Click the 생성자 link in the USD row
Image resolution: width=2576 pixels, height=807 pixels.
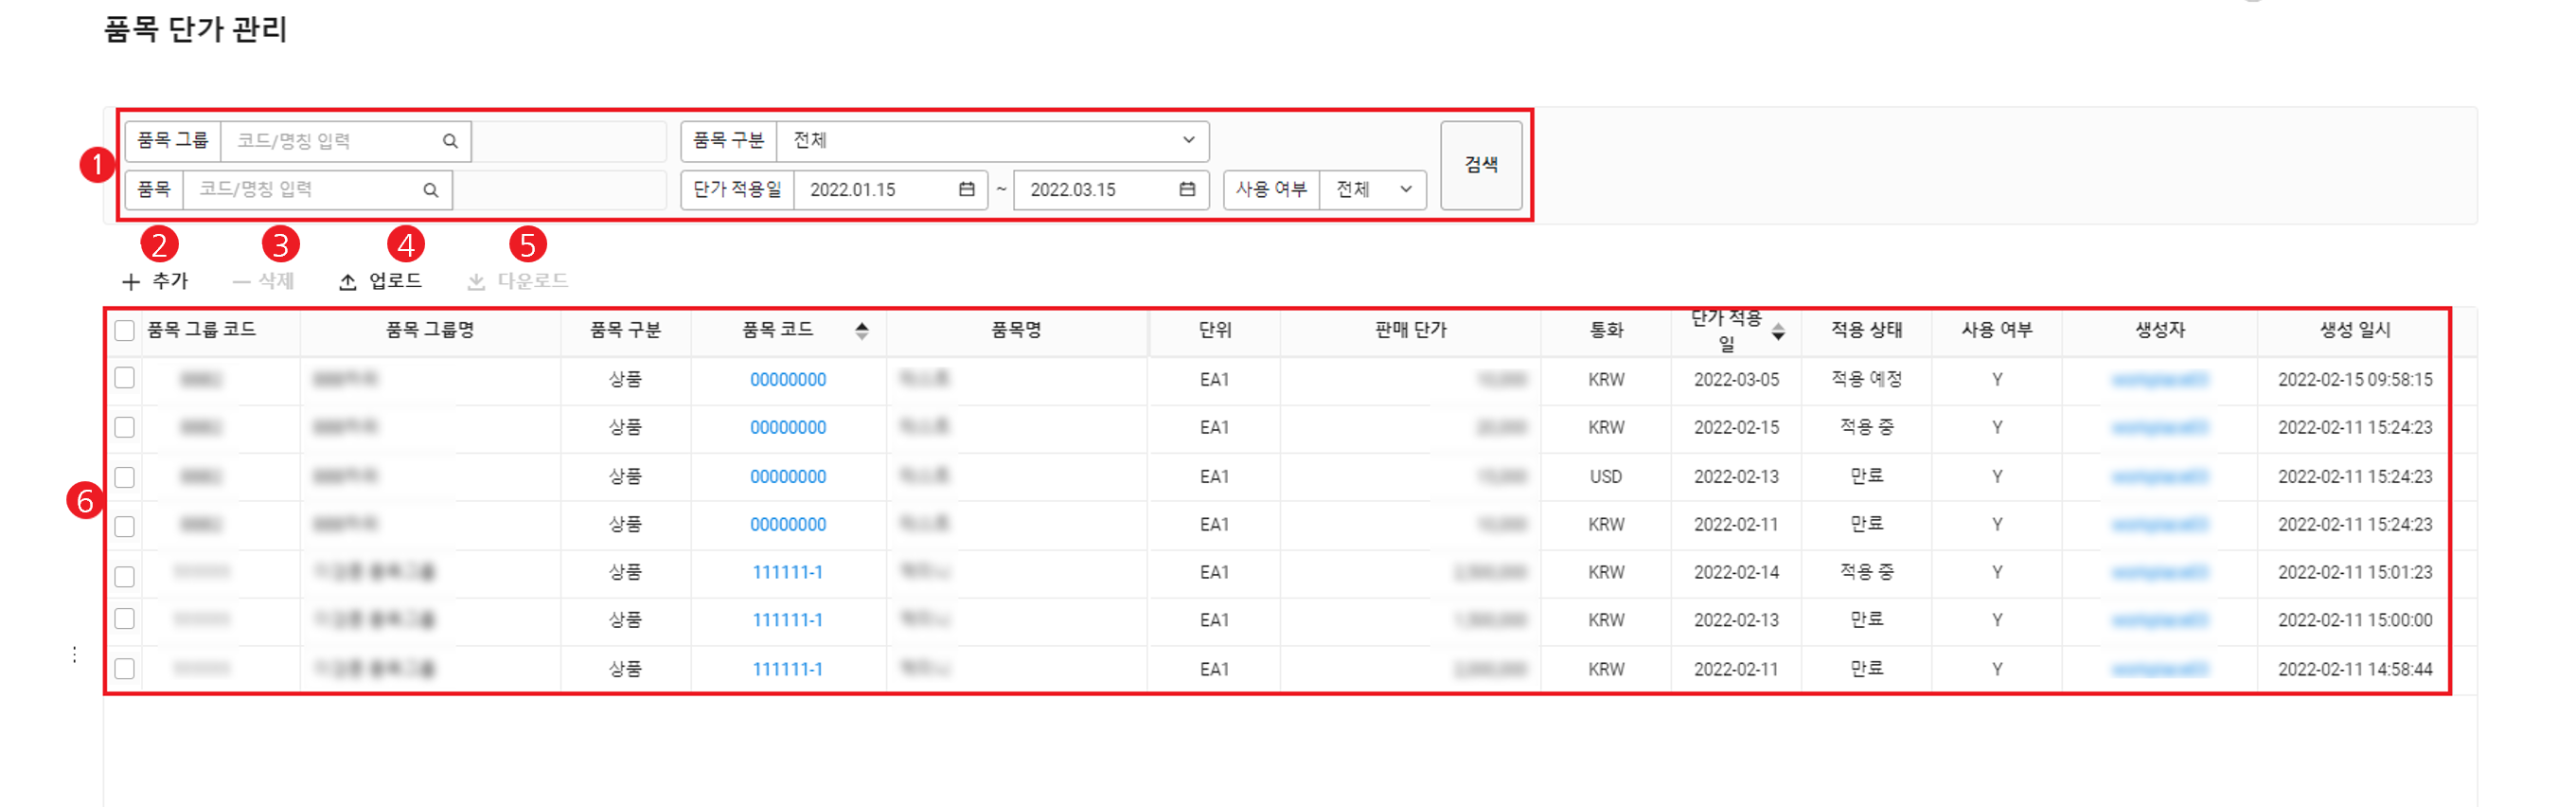[2159, 477]
